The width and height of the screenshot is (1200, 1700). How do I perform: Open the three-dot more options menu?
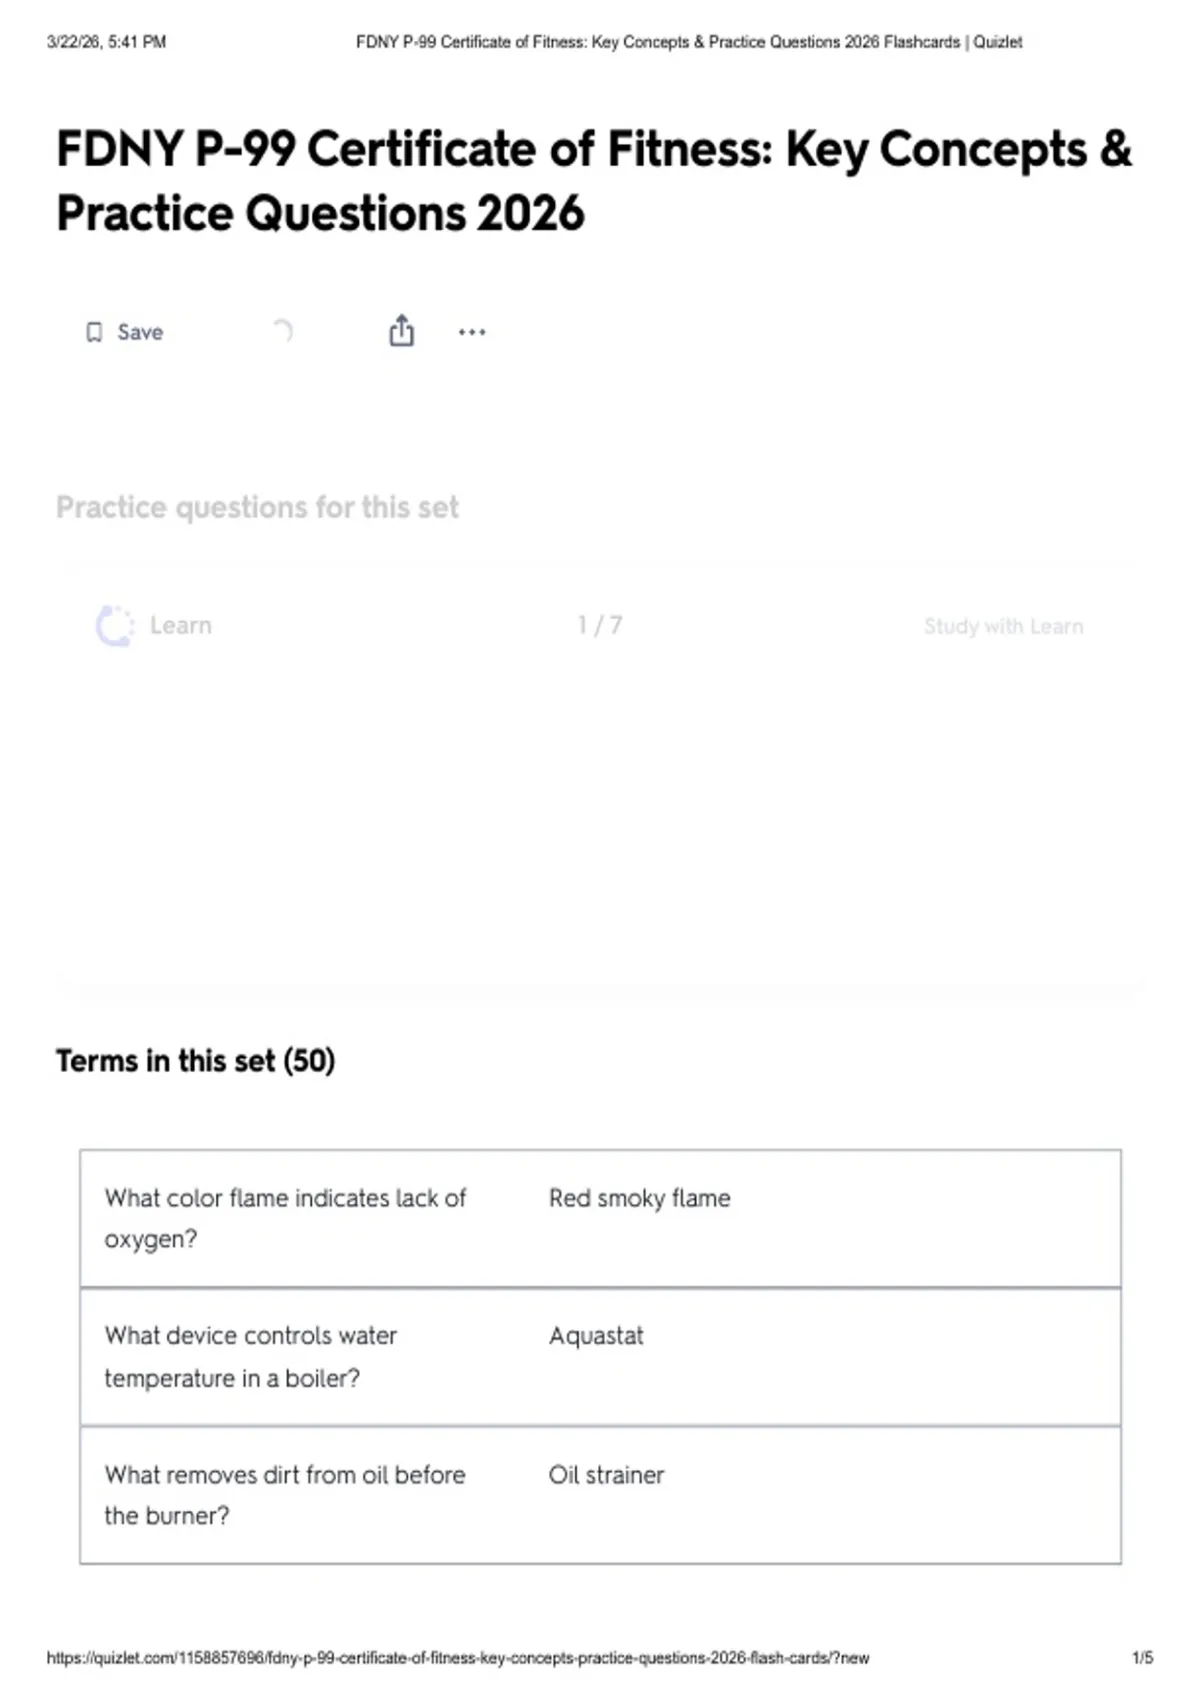pos(472,332)
